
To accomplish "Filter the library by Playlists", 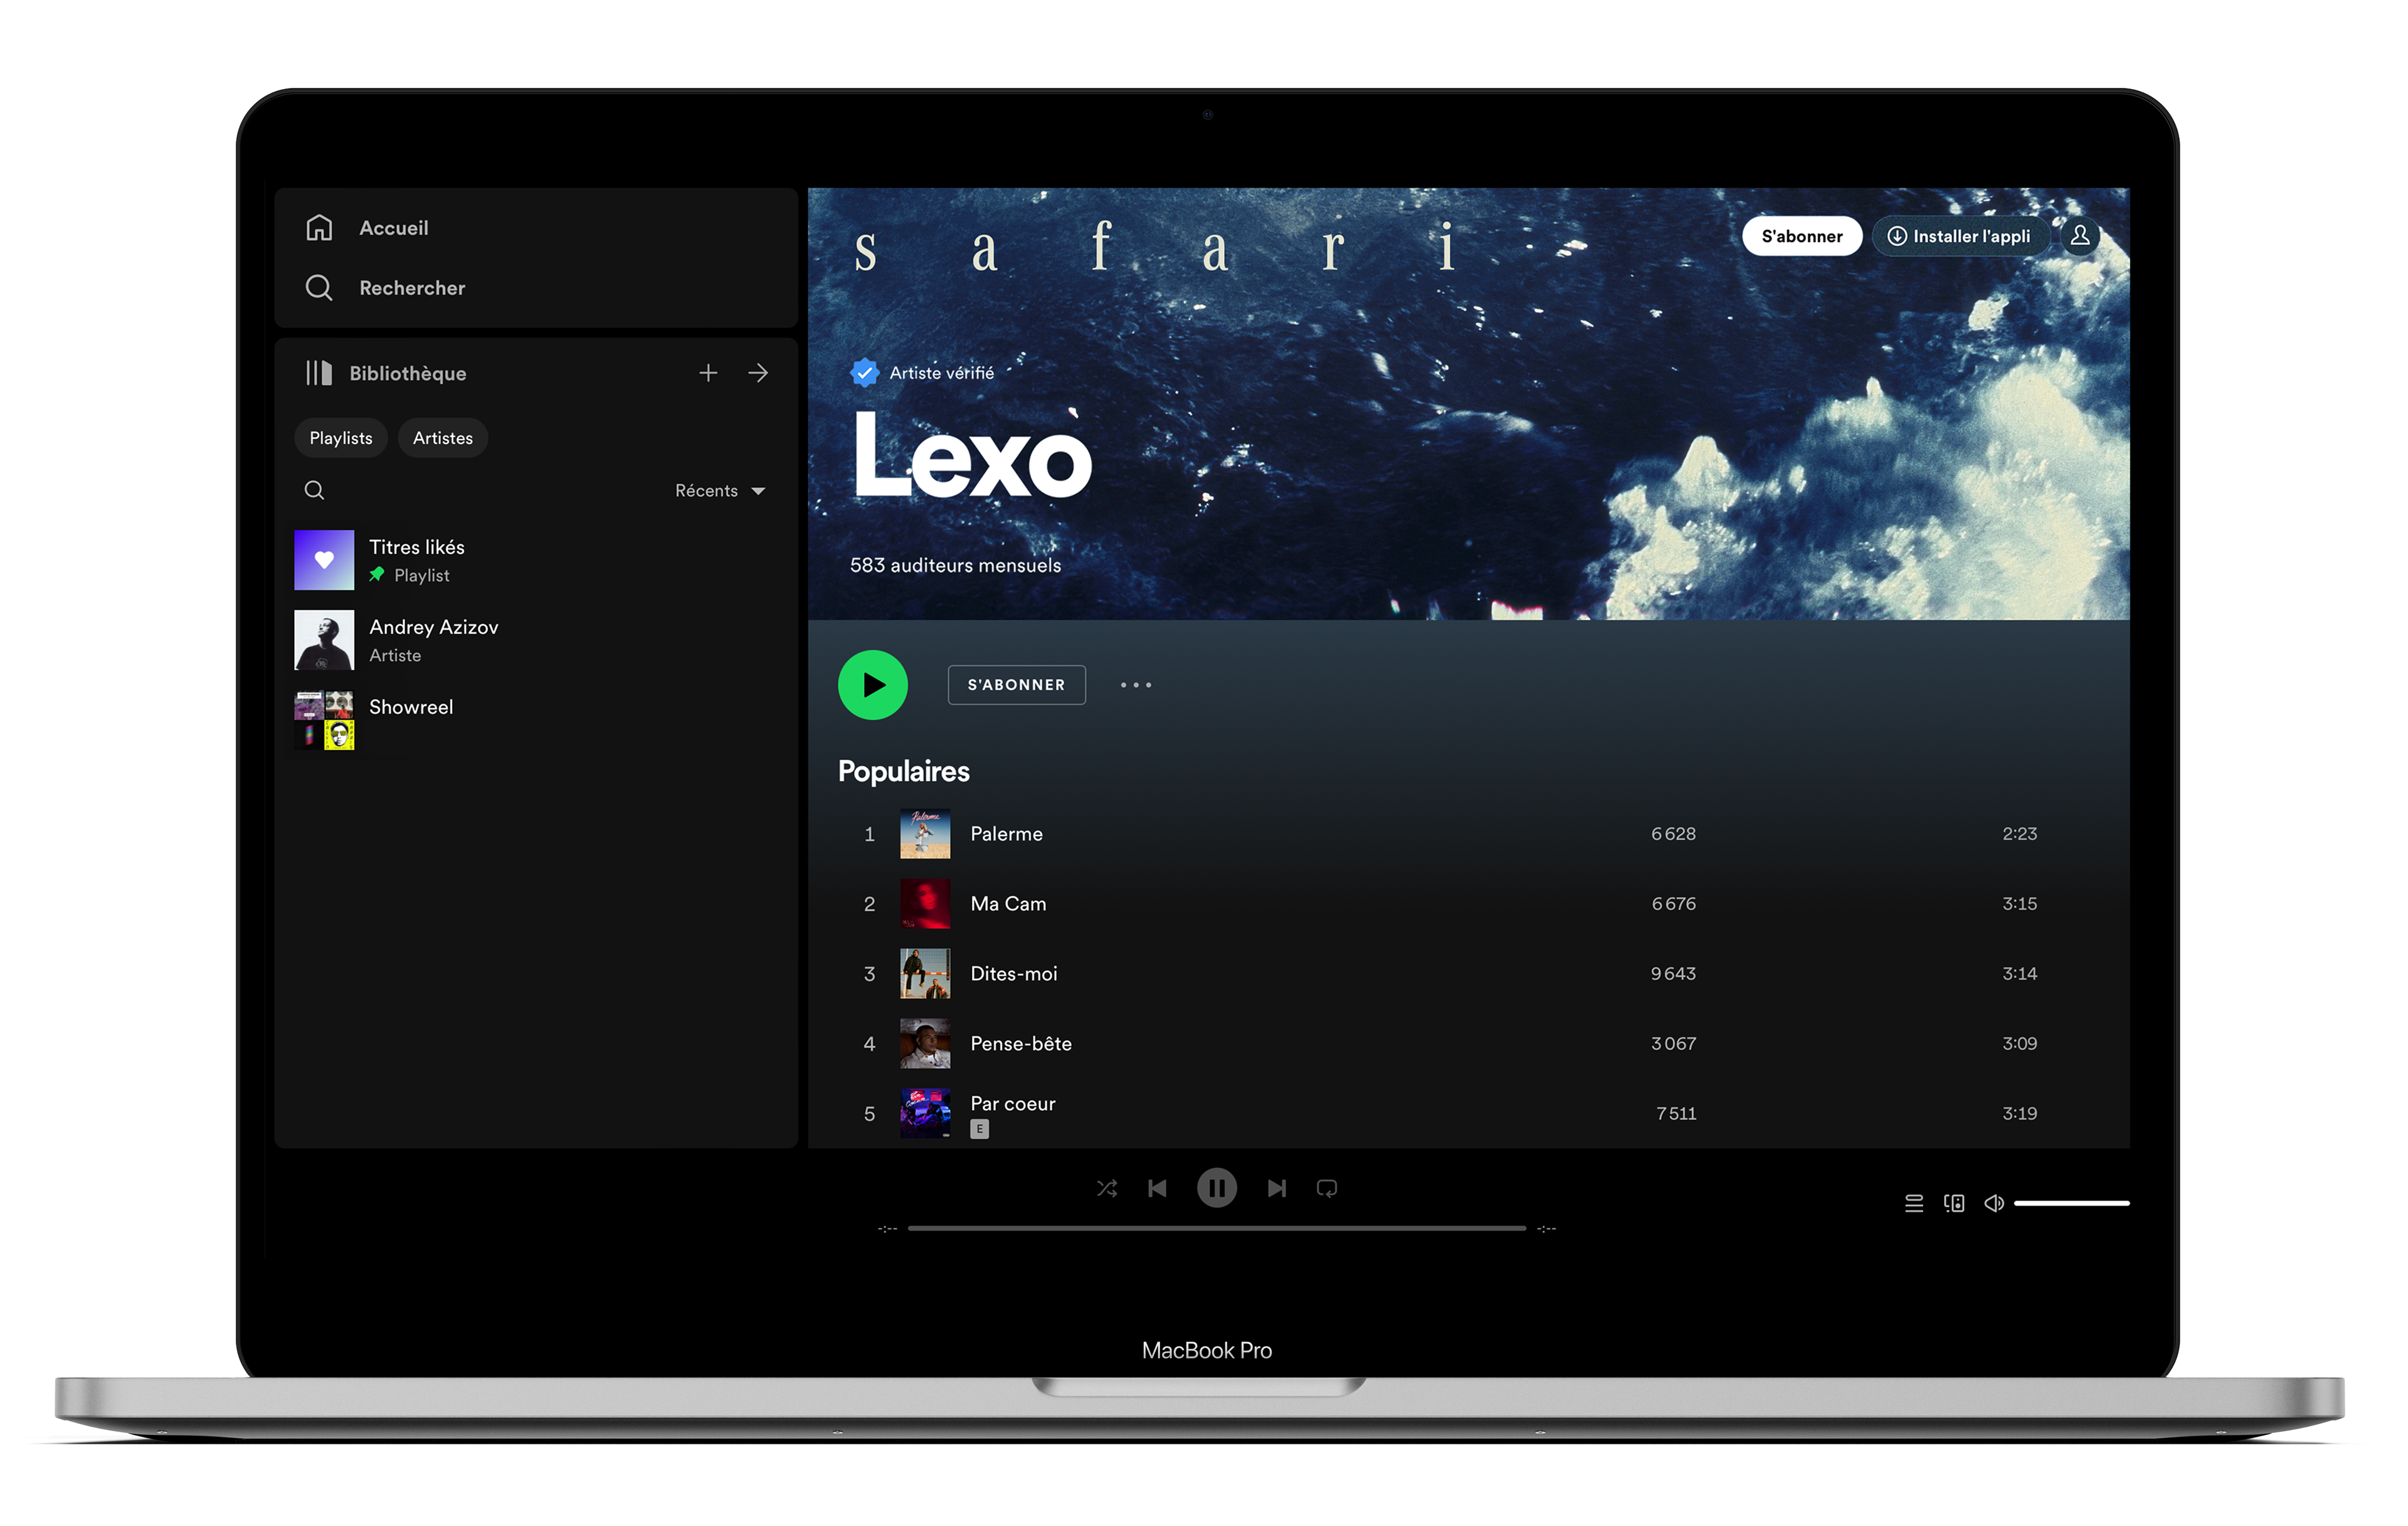I will click(341, 438).
